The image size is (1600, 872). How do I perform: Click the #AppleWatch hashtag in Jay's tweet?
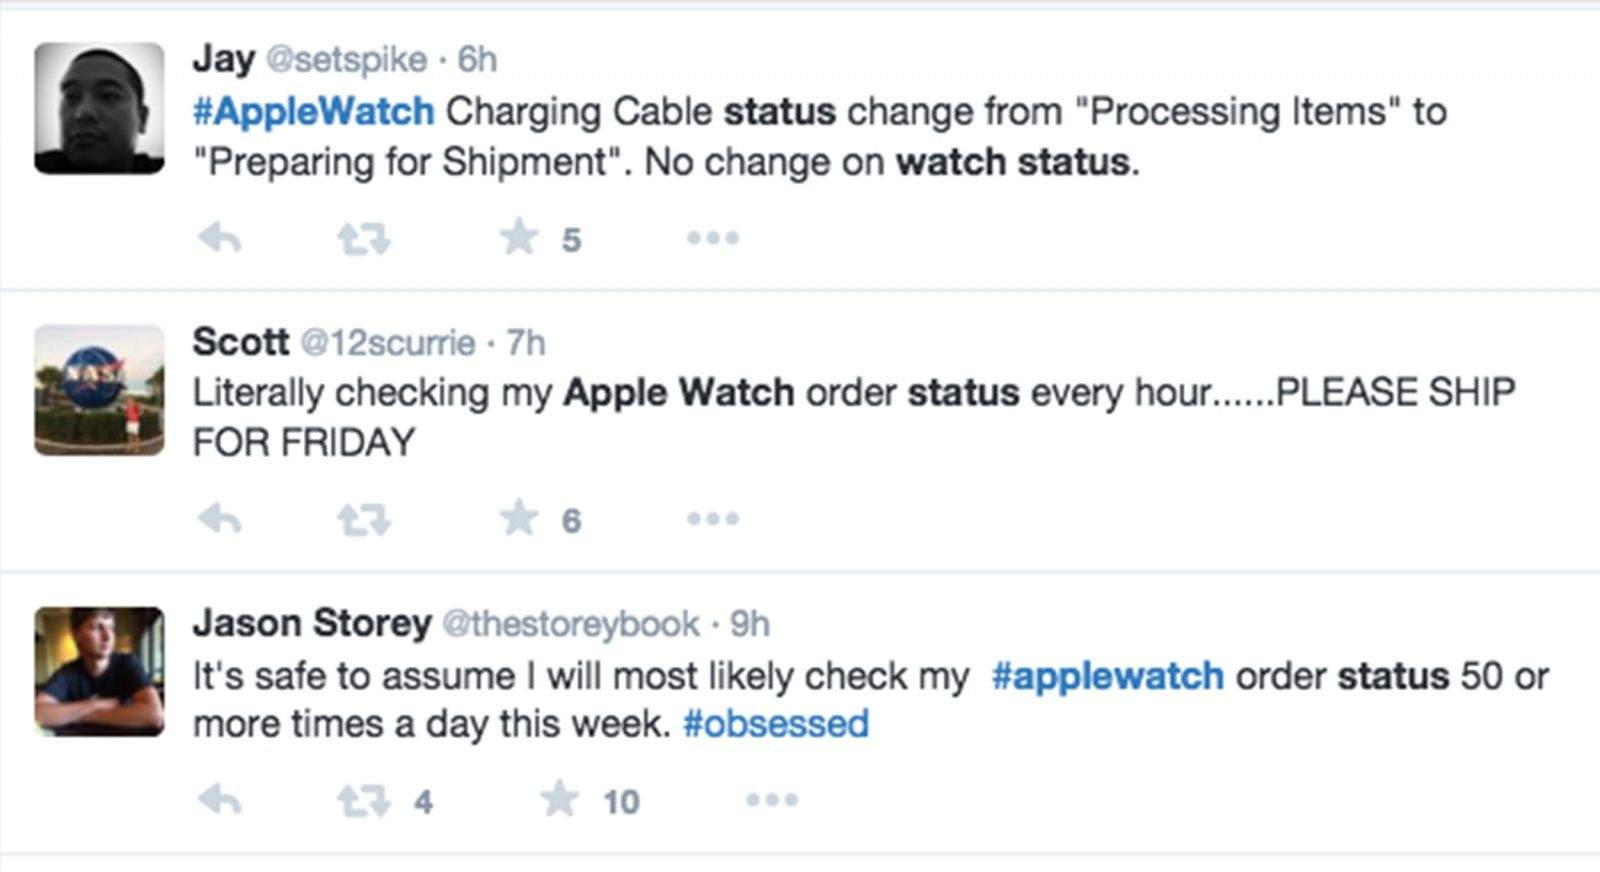point(313,111)
